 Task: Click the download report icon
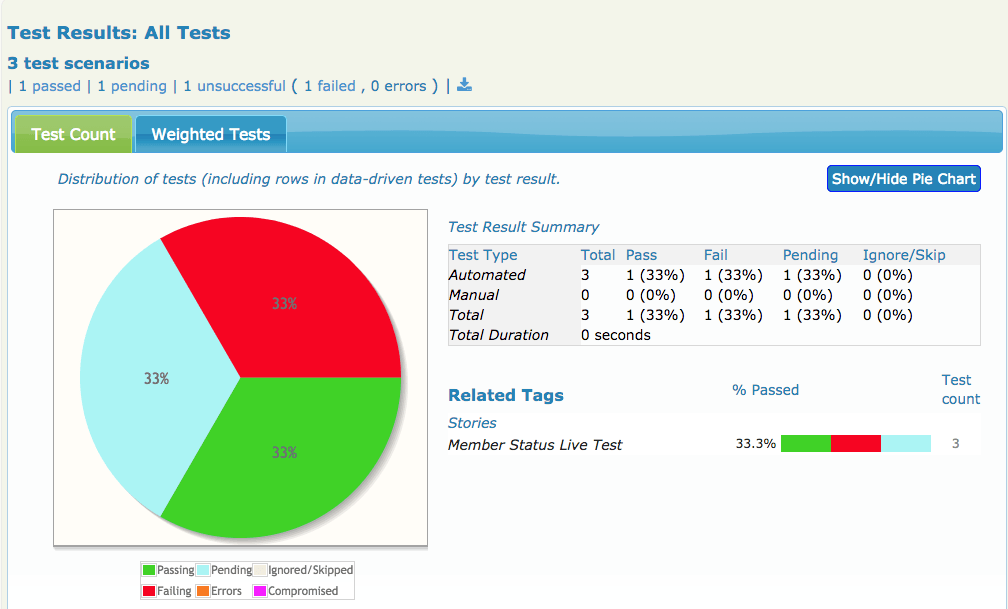[x=464, y=85]
